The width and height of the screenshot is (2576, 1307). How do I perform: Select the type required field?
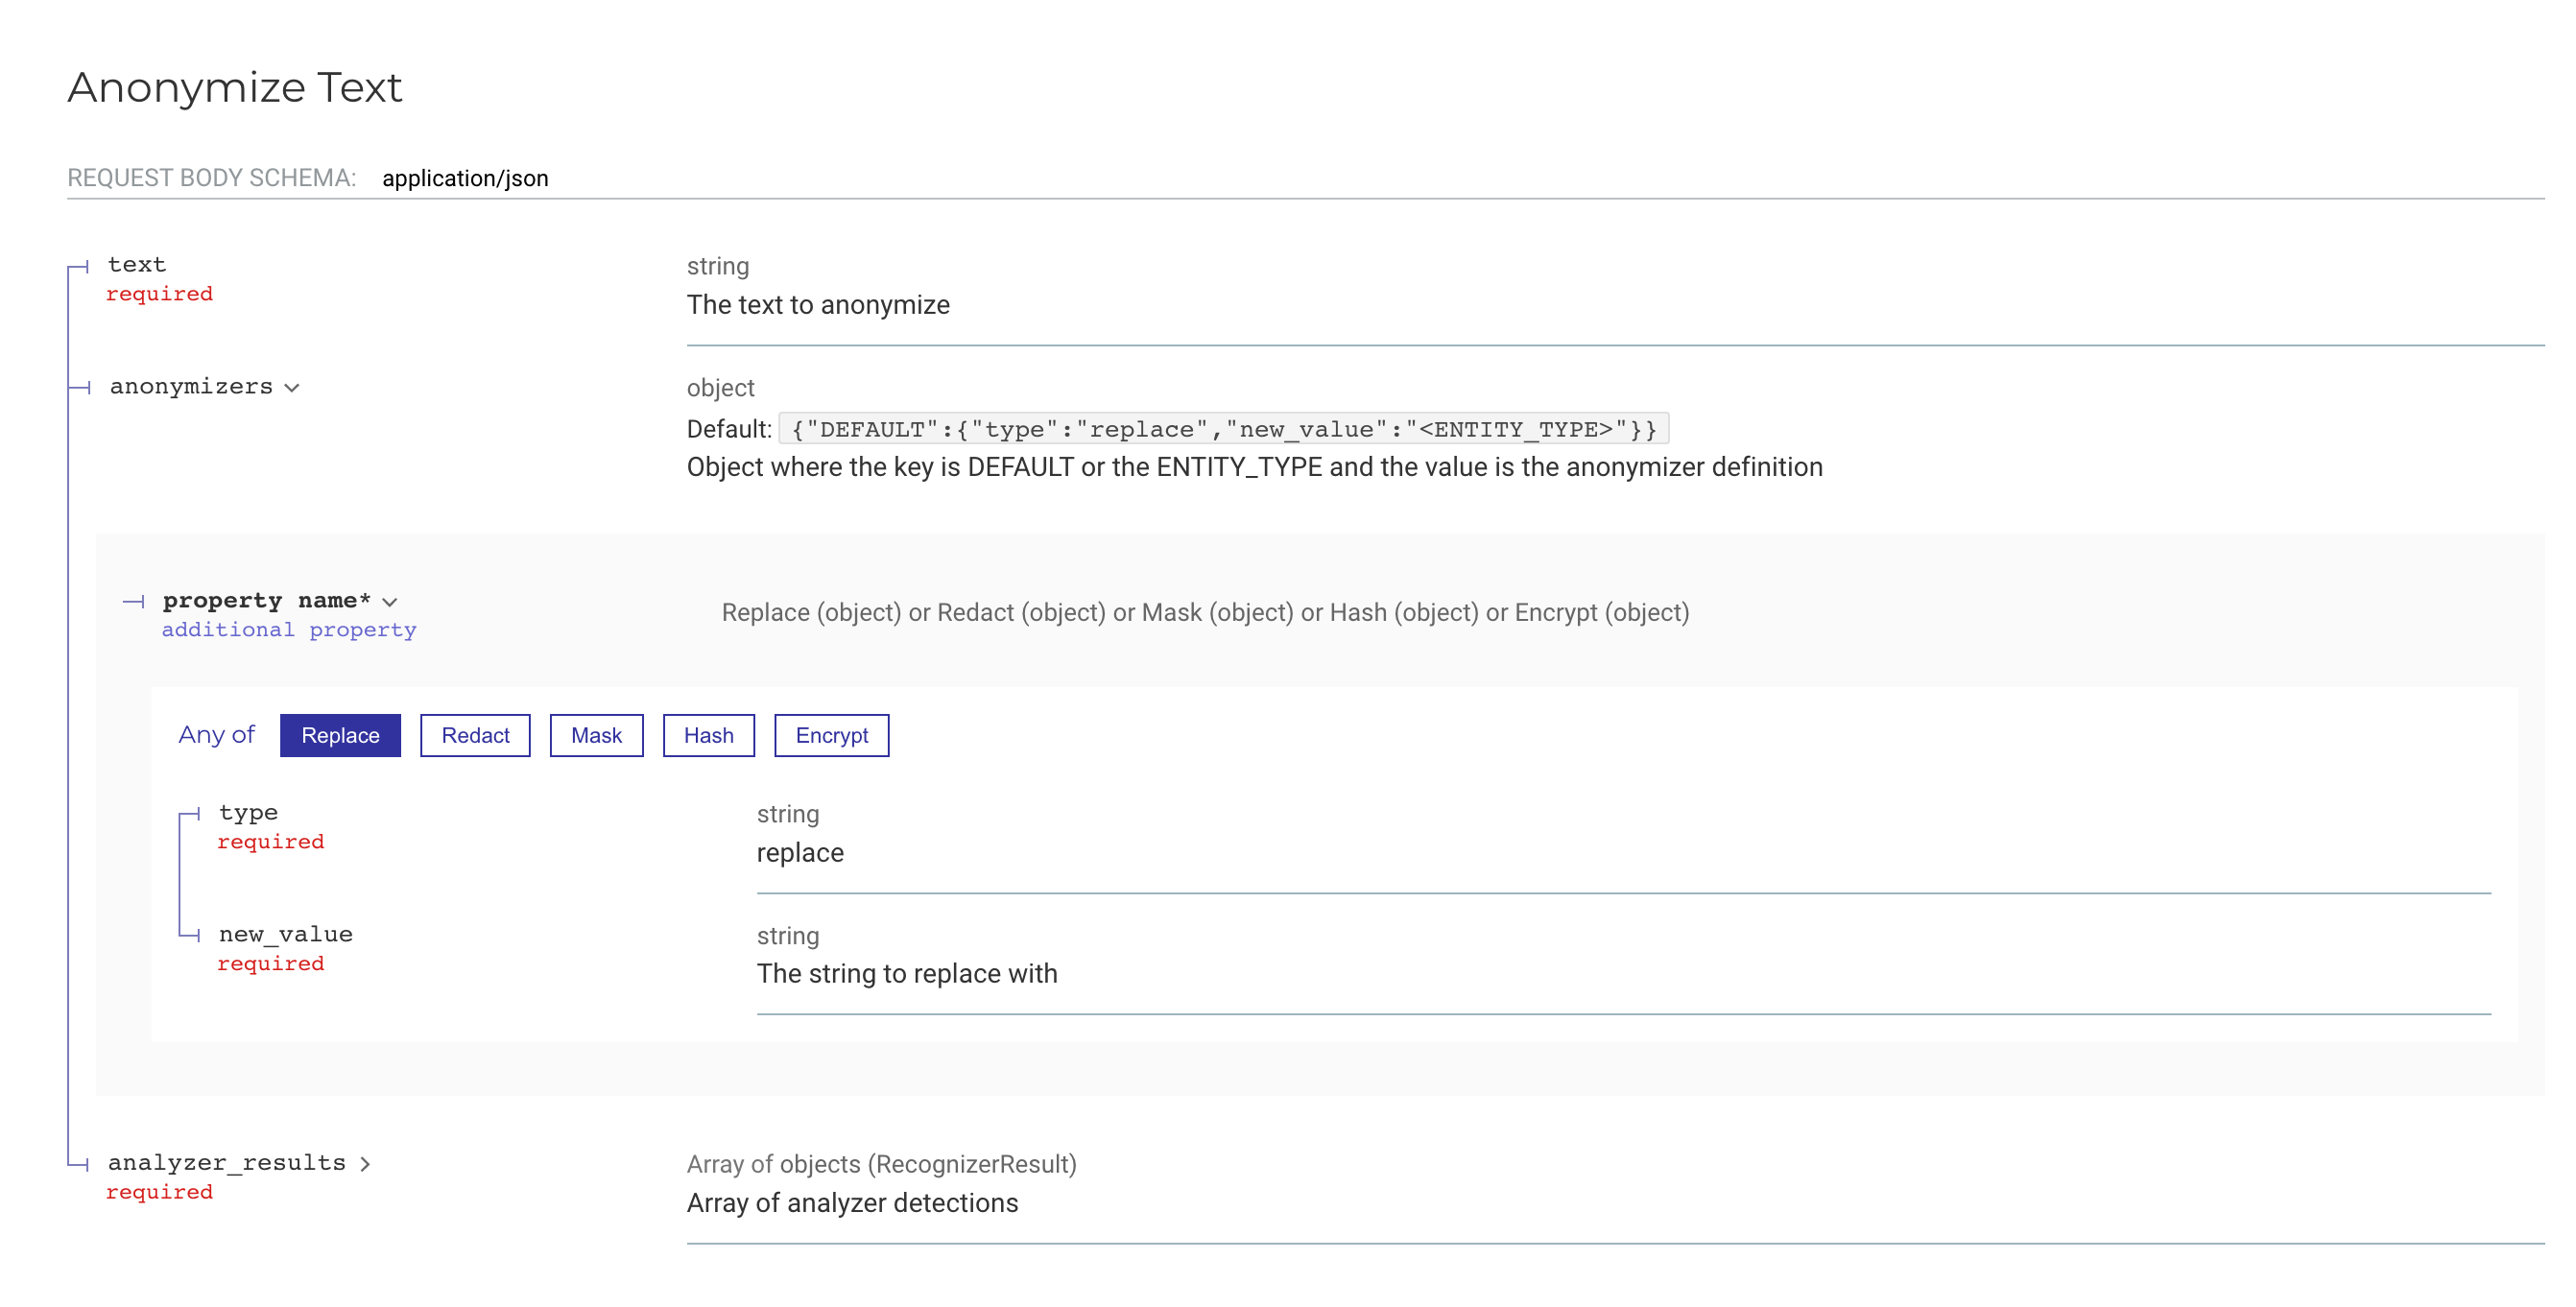pyautogui.click(x=248, y=812)
